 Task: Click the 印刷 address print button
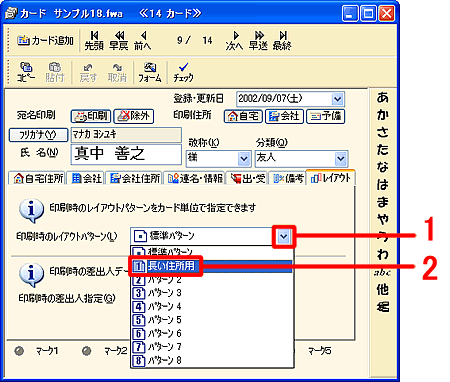[x=91, y=116]
